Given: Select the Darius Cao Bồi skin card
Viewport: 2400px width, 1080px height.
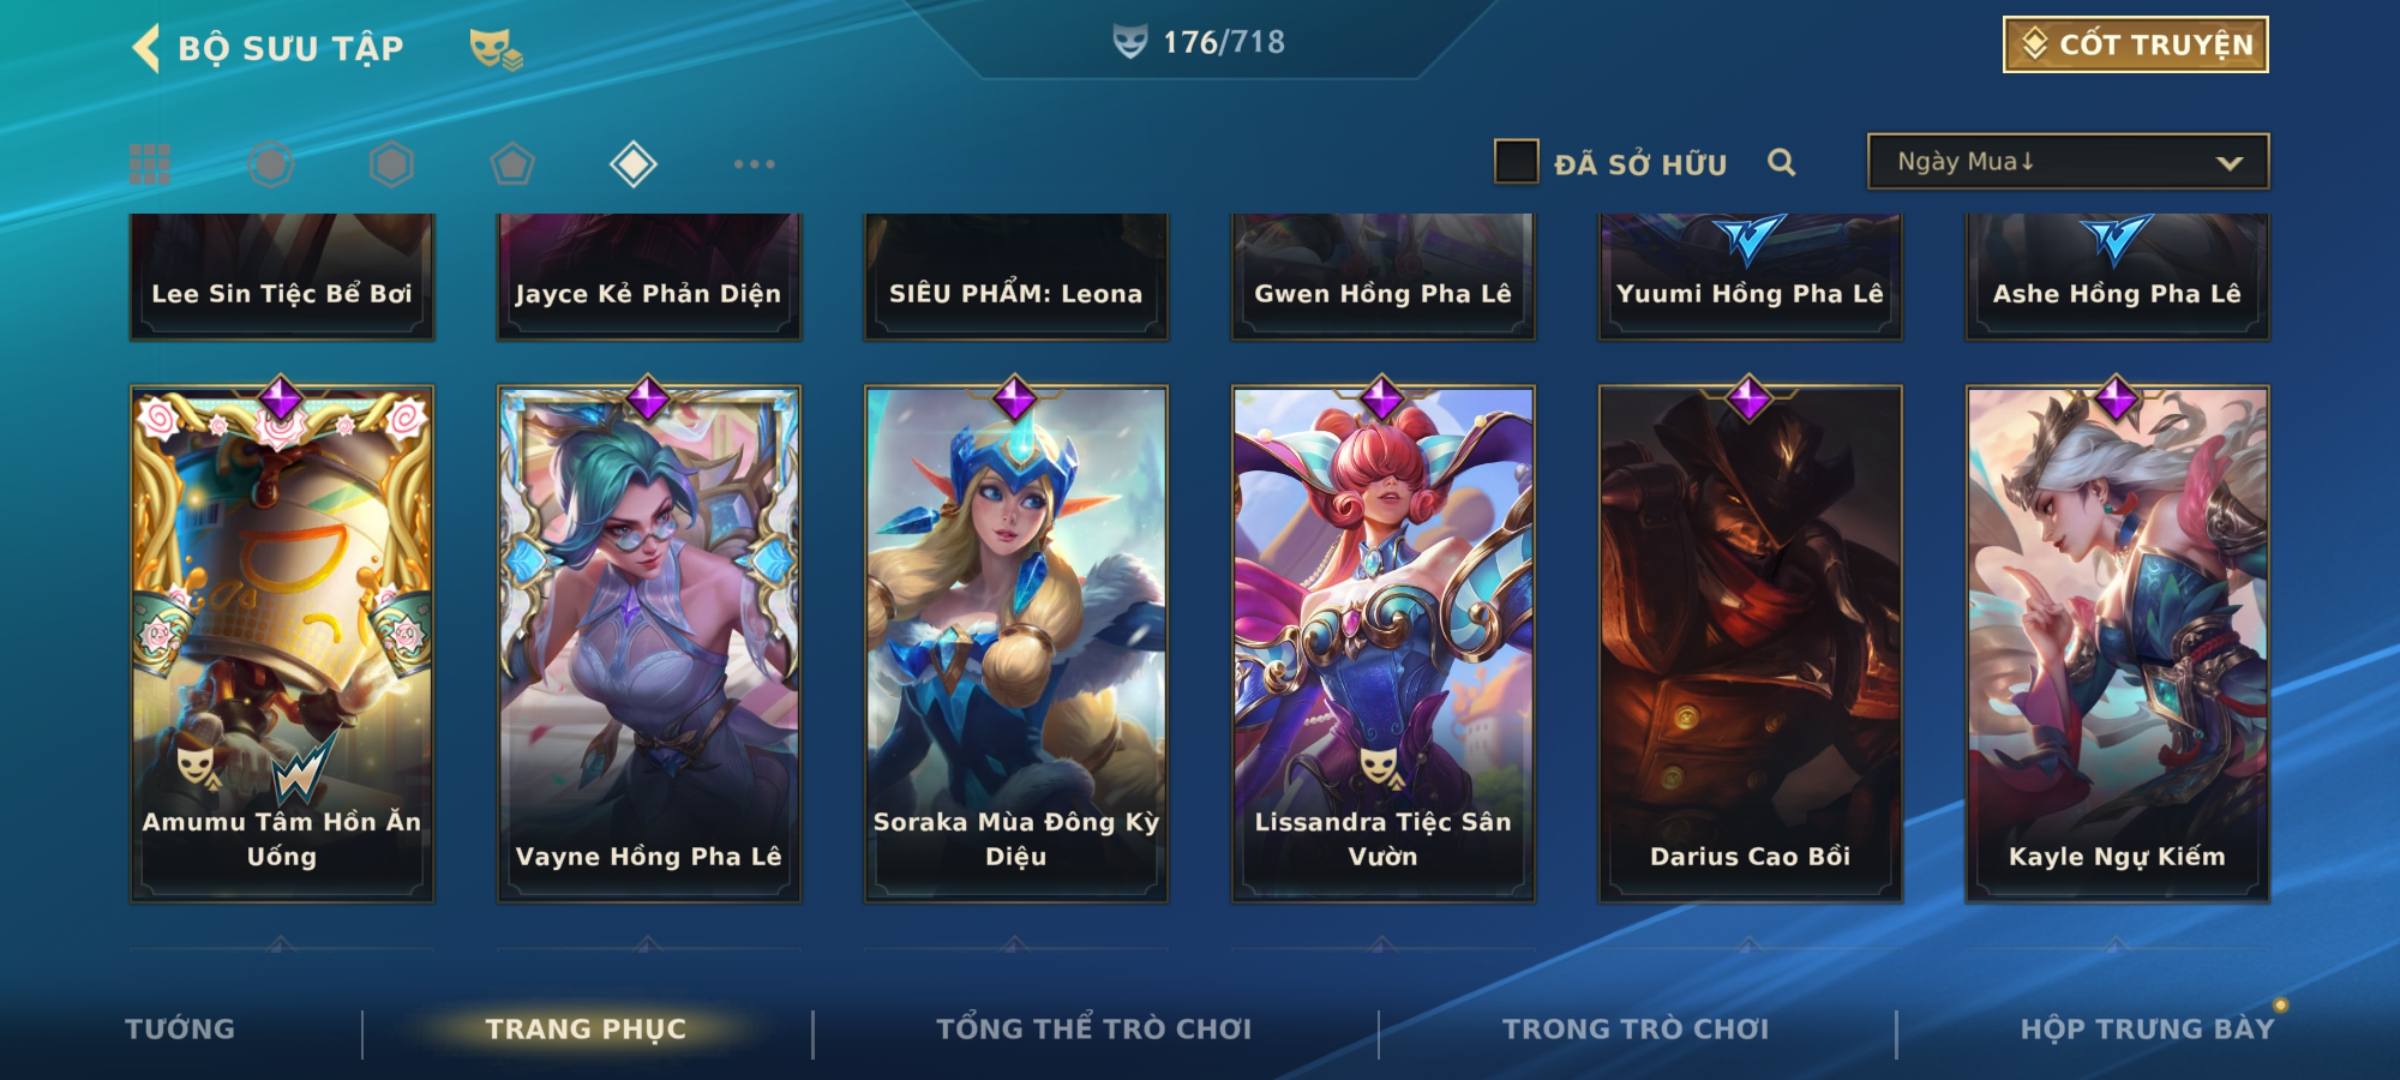Looking at the screenshot, I should (1750, 644).
